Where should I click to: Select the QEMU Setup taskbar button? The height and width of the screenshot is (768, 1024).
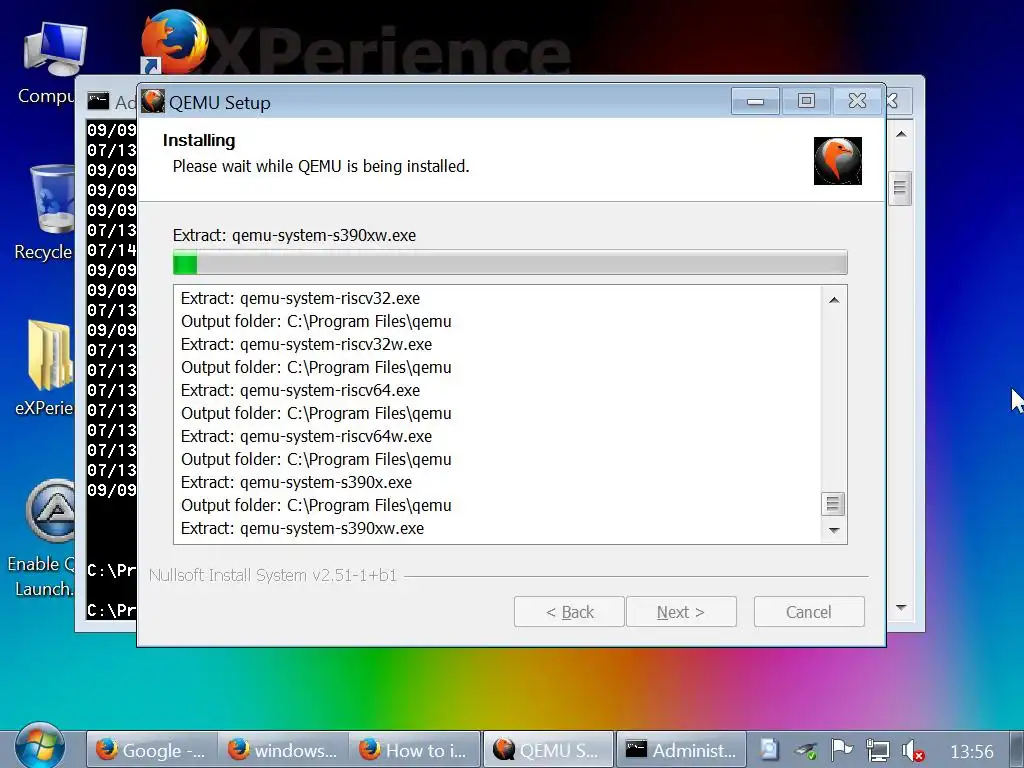click(x=548, y=750)
